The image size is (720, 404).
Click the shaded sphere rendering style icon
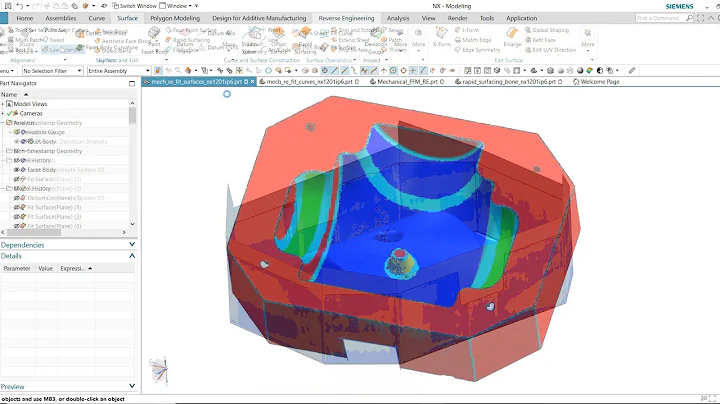pyautogui.click(x=580, y=71)
